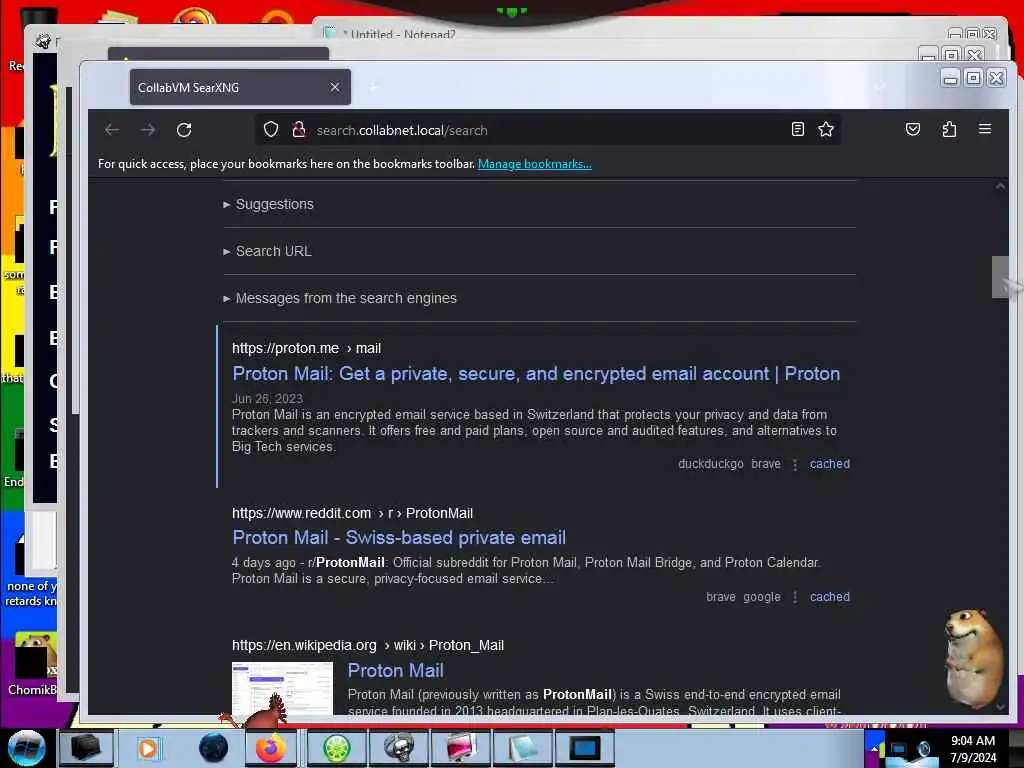
Task: Click the https://proton.me result URL
Action: 306,348
